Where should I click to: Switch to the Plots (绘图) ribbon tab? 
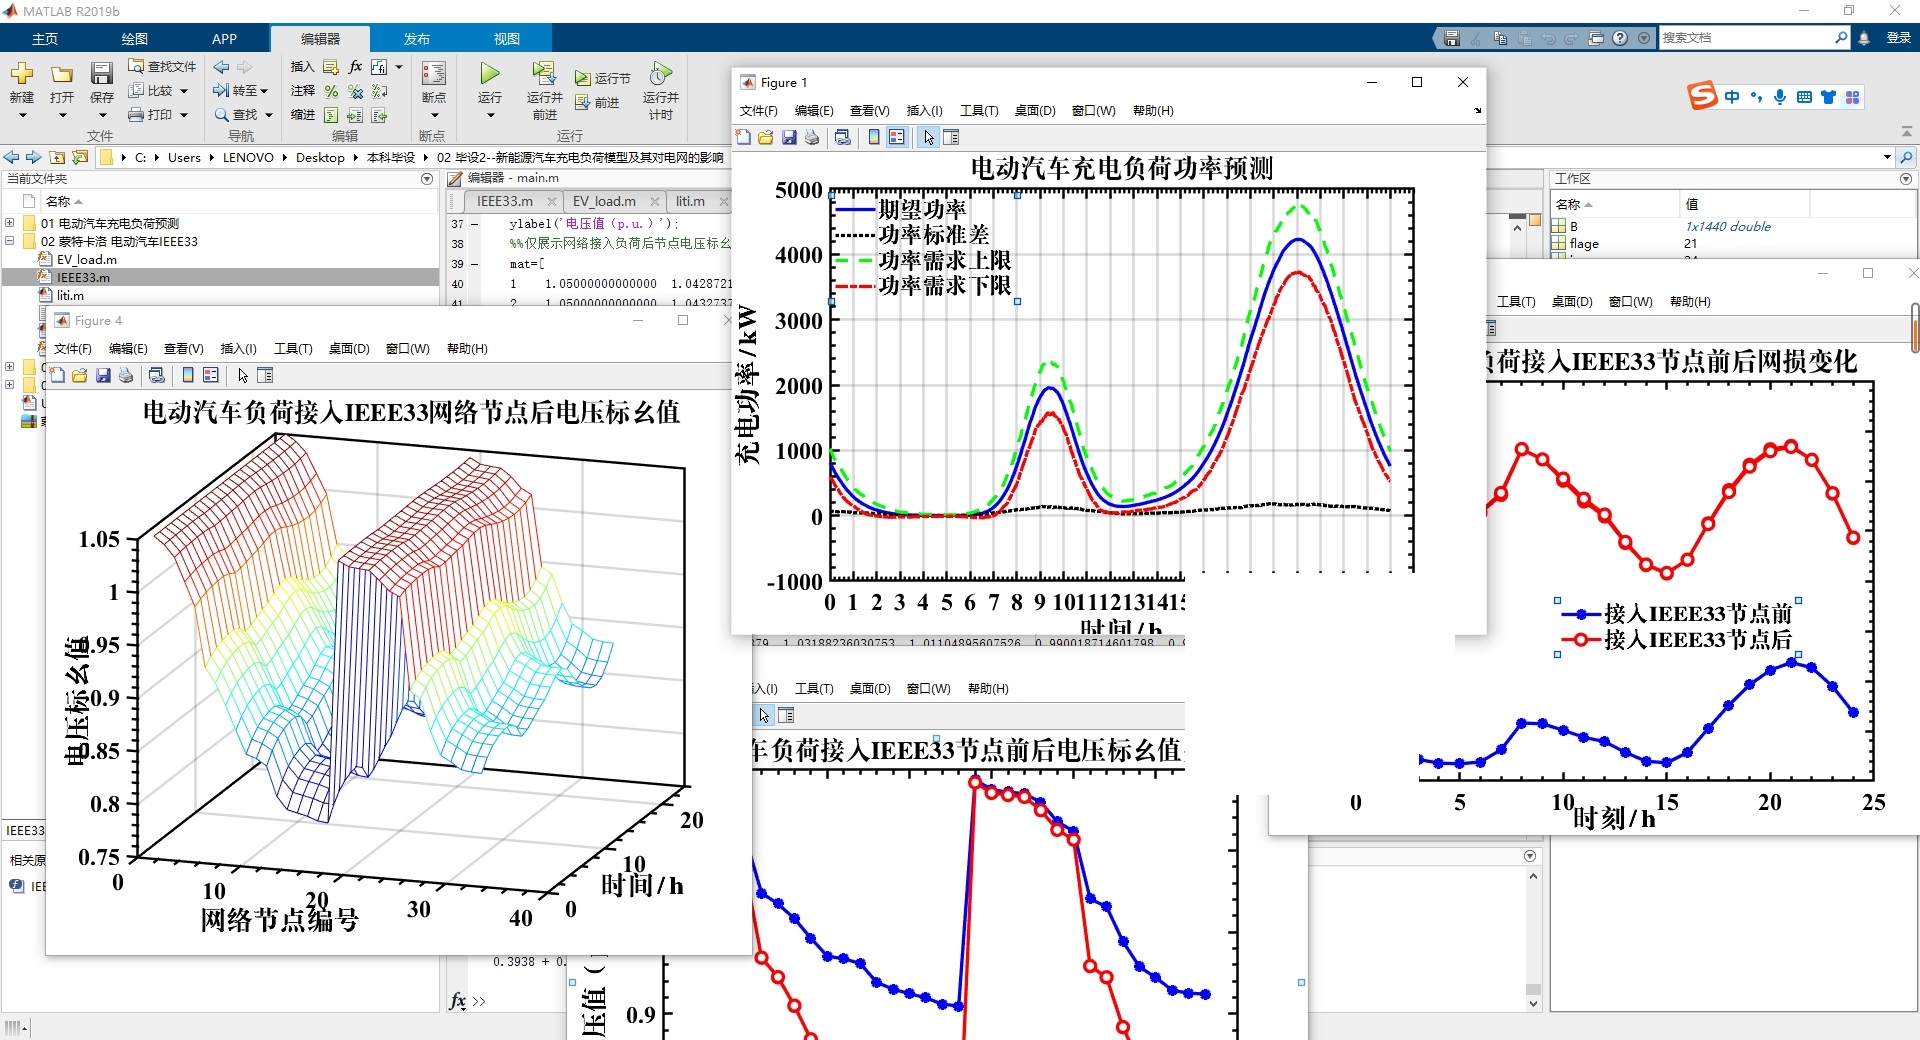135,39
